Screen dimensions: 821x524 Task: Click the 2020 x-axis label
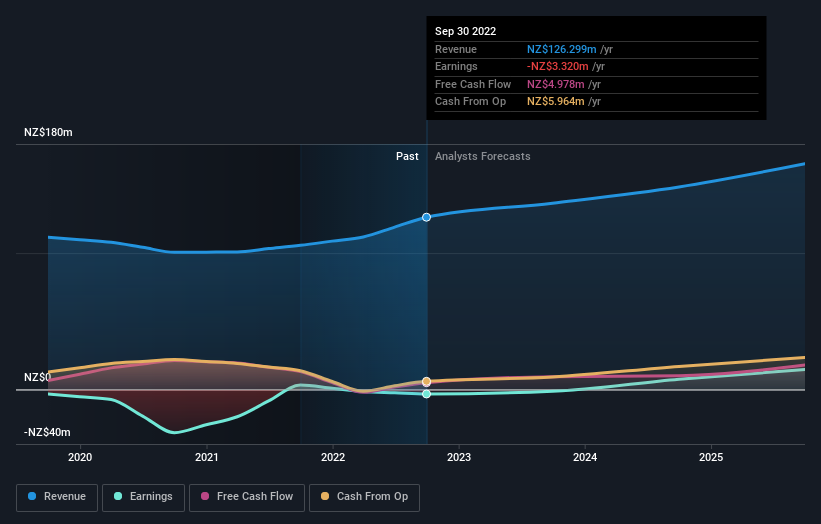(80, 458)
